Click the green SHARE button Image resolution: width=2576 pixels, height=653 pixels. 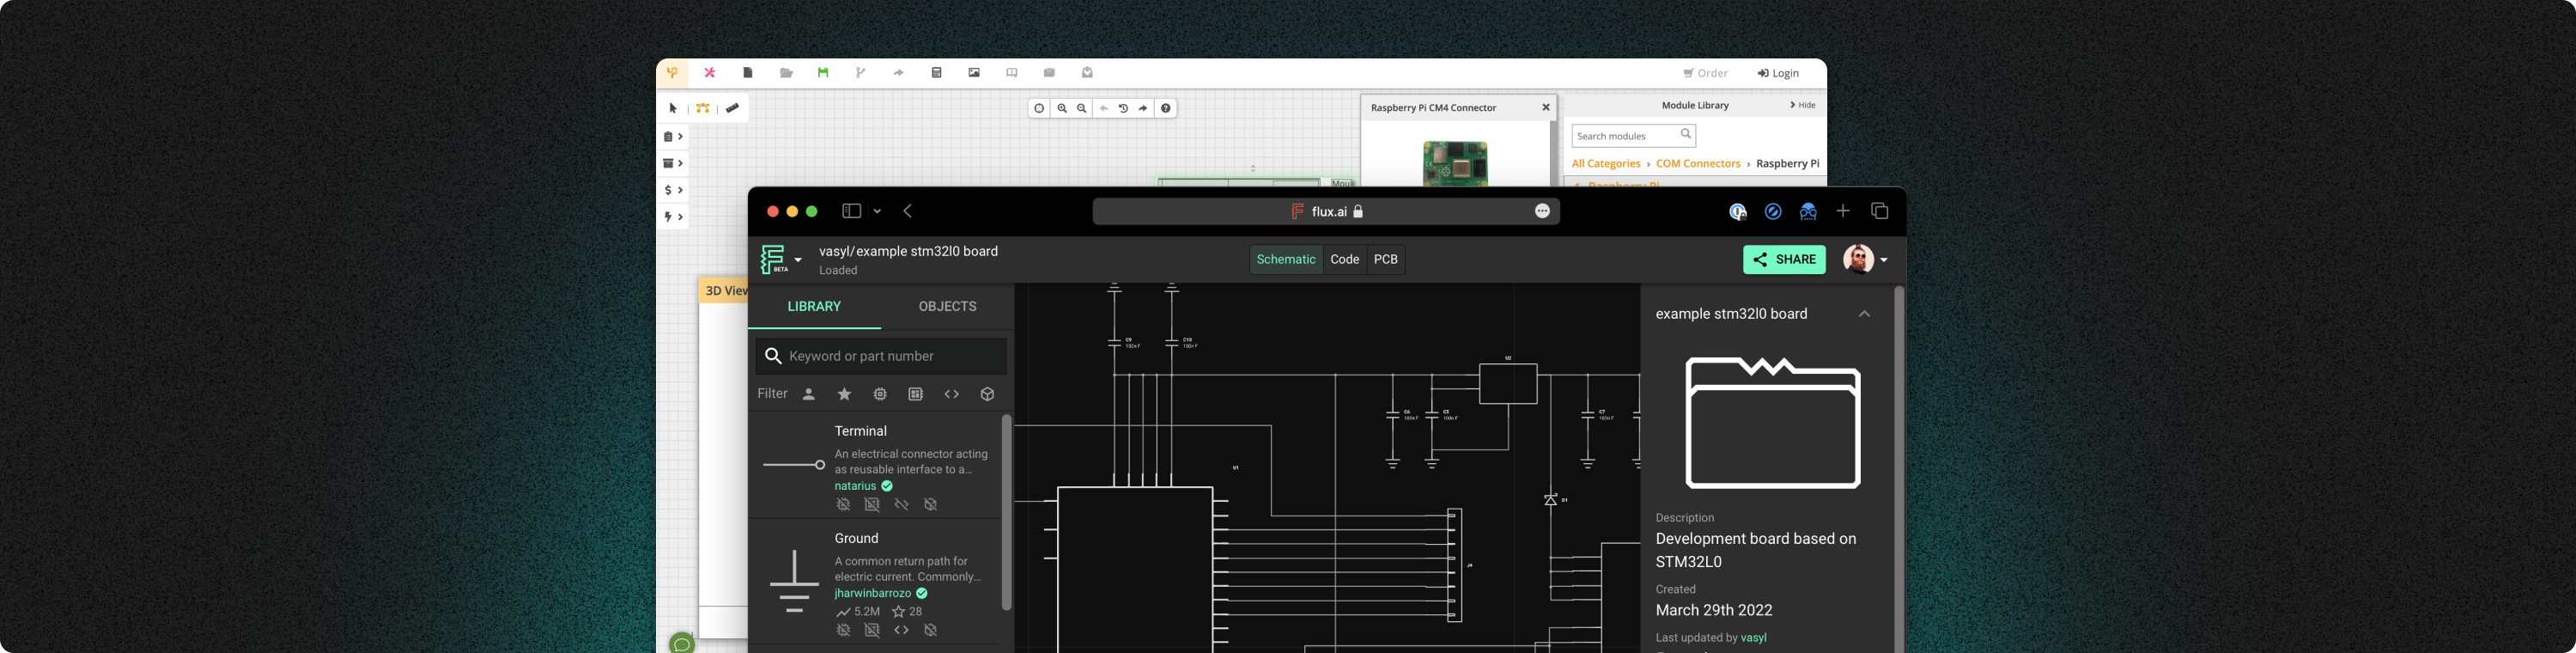1784,260
